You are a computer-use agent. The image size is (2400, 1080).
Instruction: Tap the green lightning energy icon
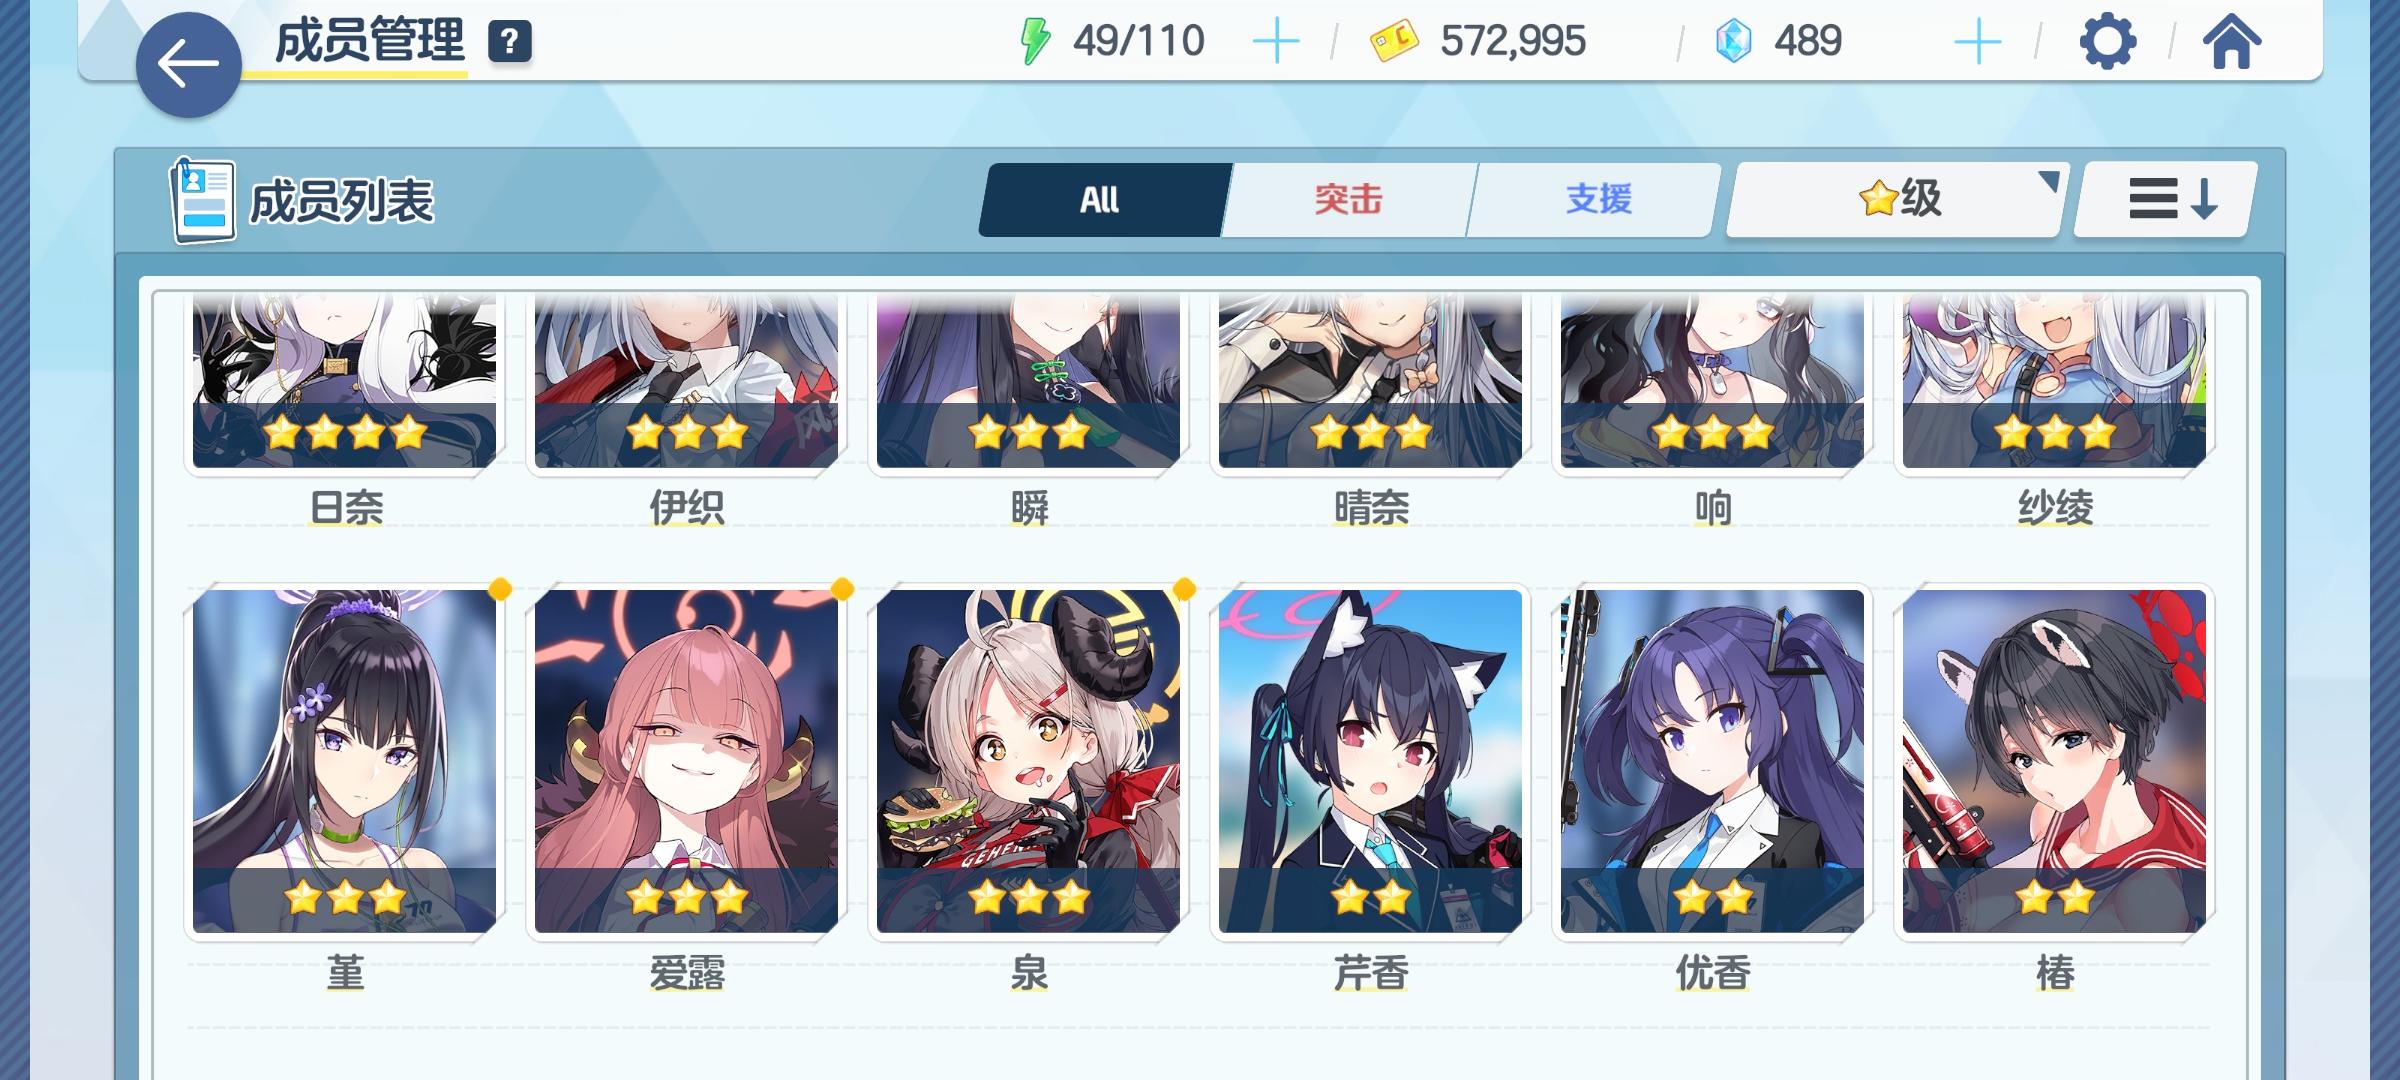coord(1034,42)
